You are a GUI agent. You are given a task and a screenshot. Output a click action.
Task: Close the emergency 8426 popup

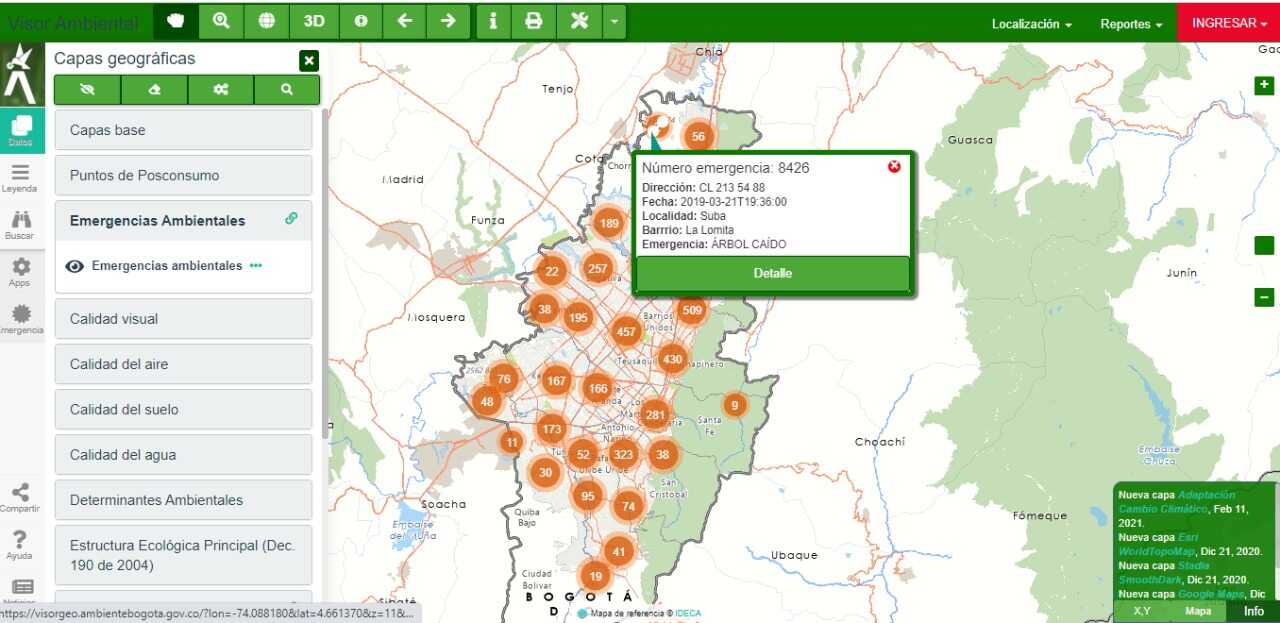894,166
